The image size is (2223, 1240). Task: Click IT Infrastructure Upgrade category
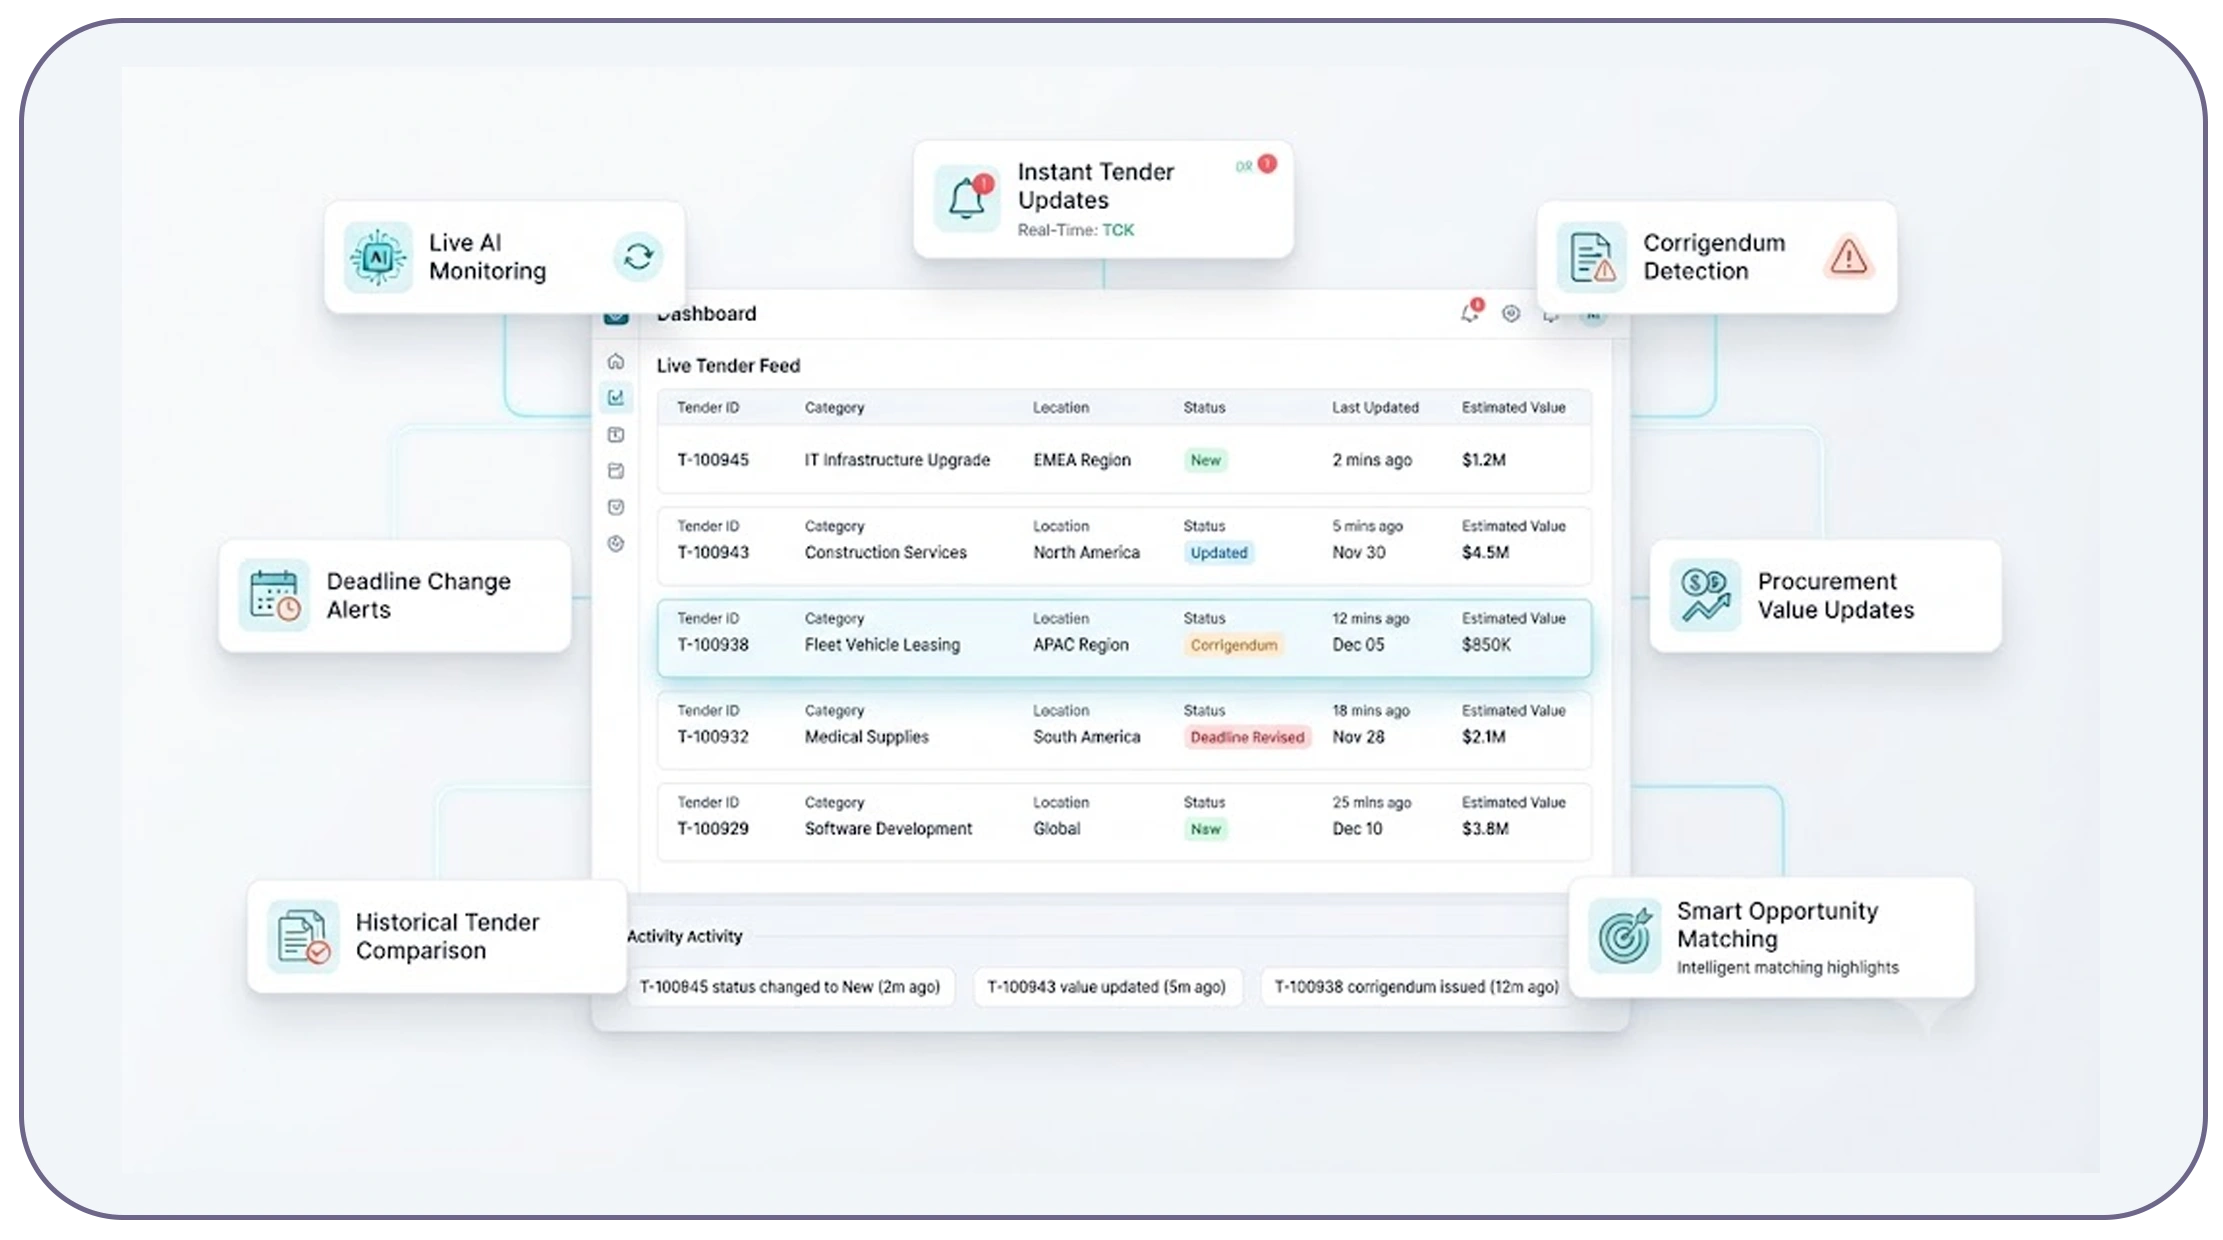(x=897, y=460)
